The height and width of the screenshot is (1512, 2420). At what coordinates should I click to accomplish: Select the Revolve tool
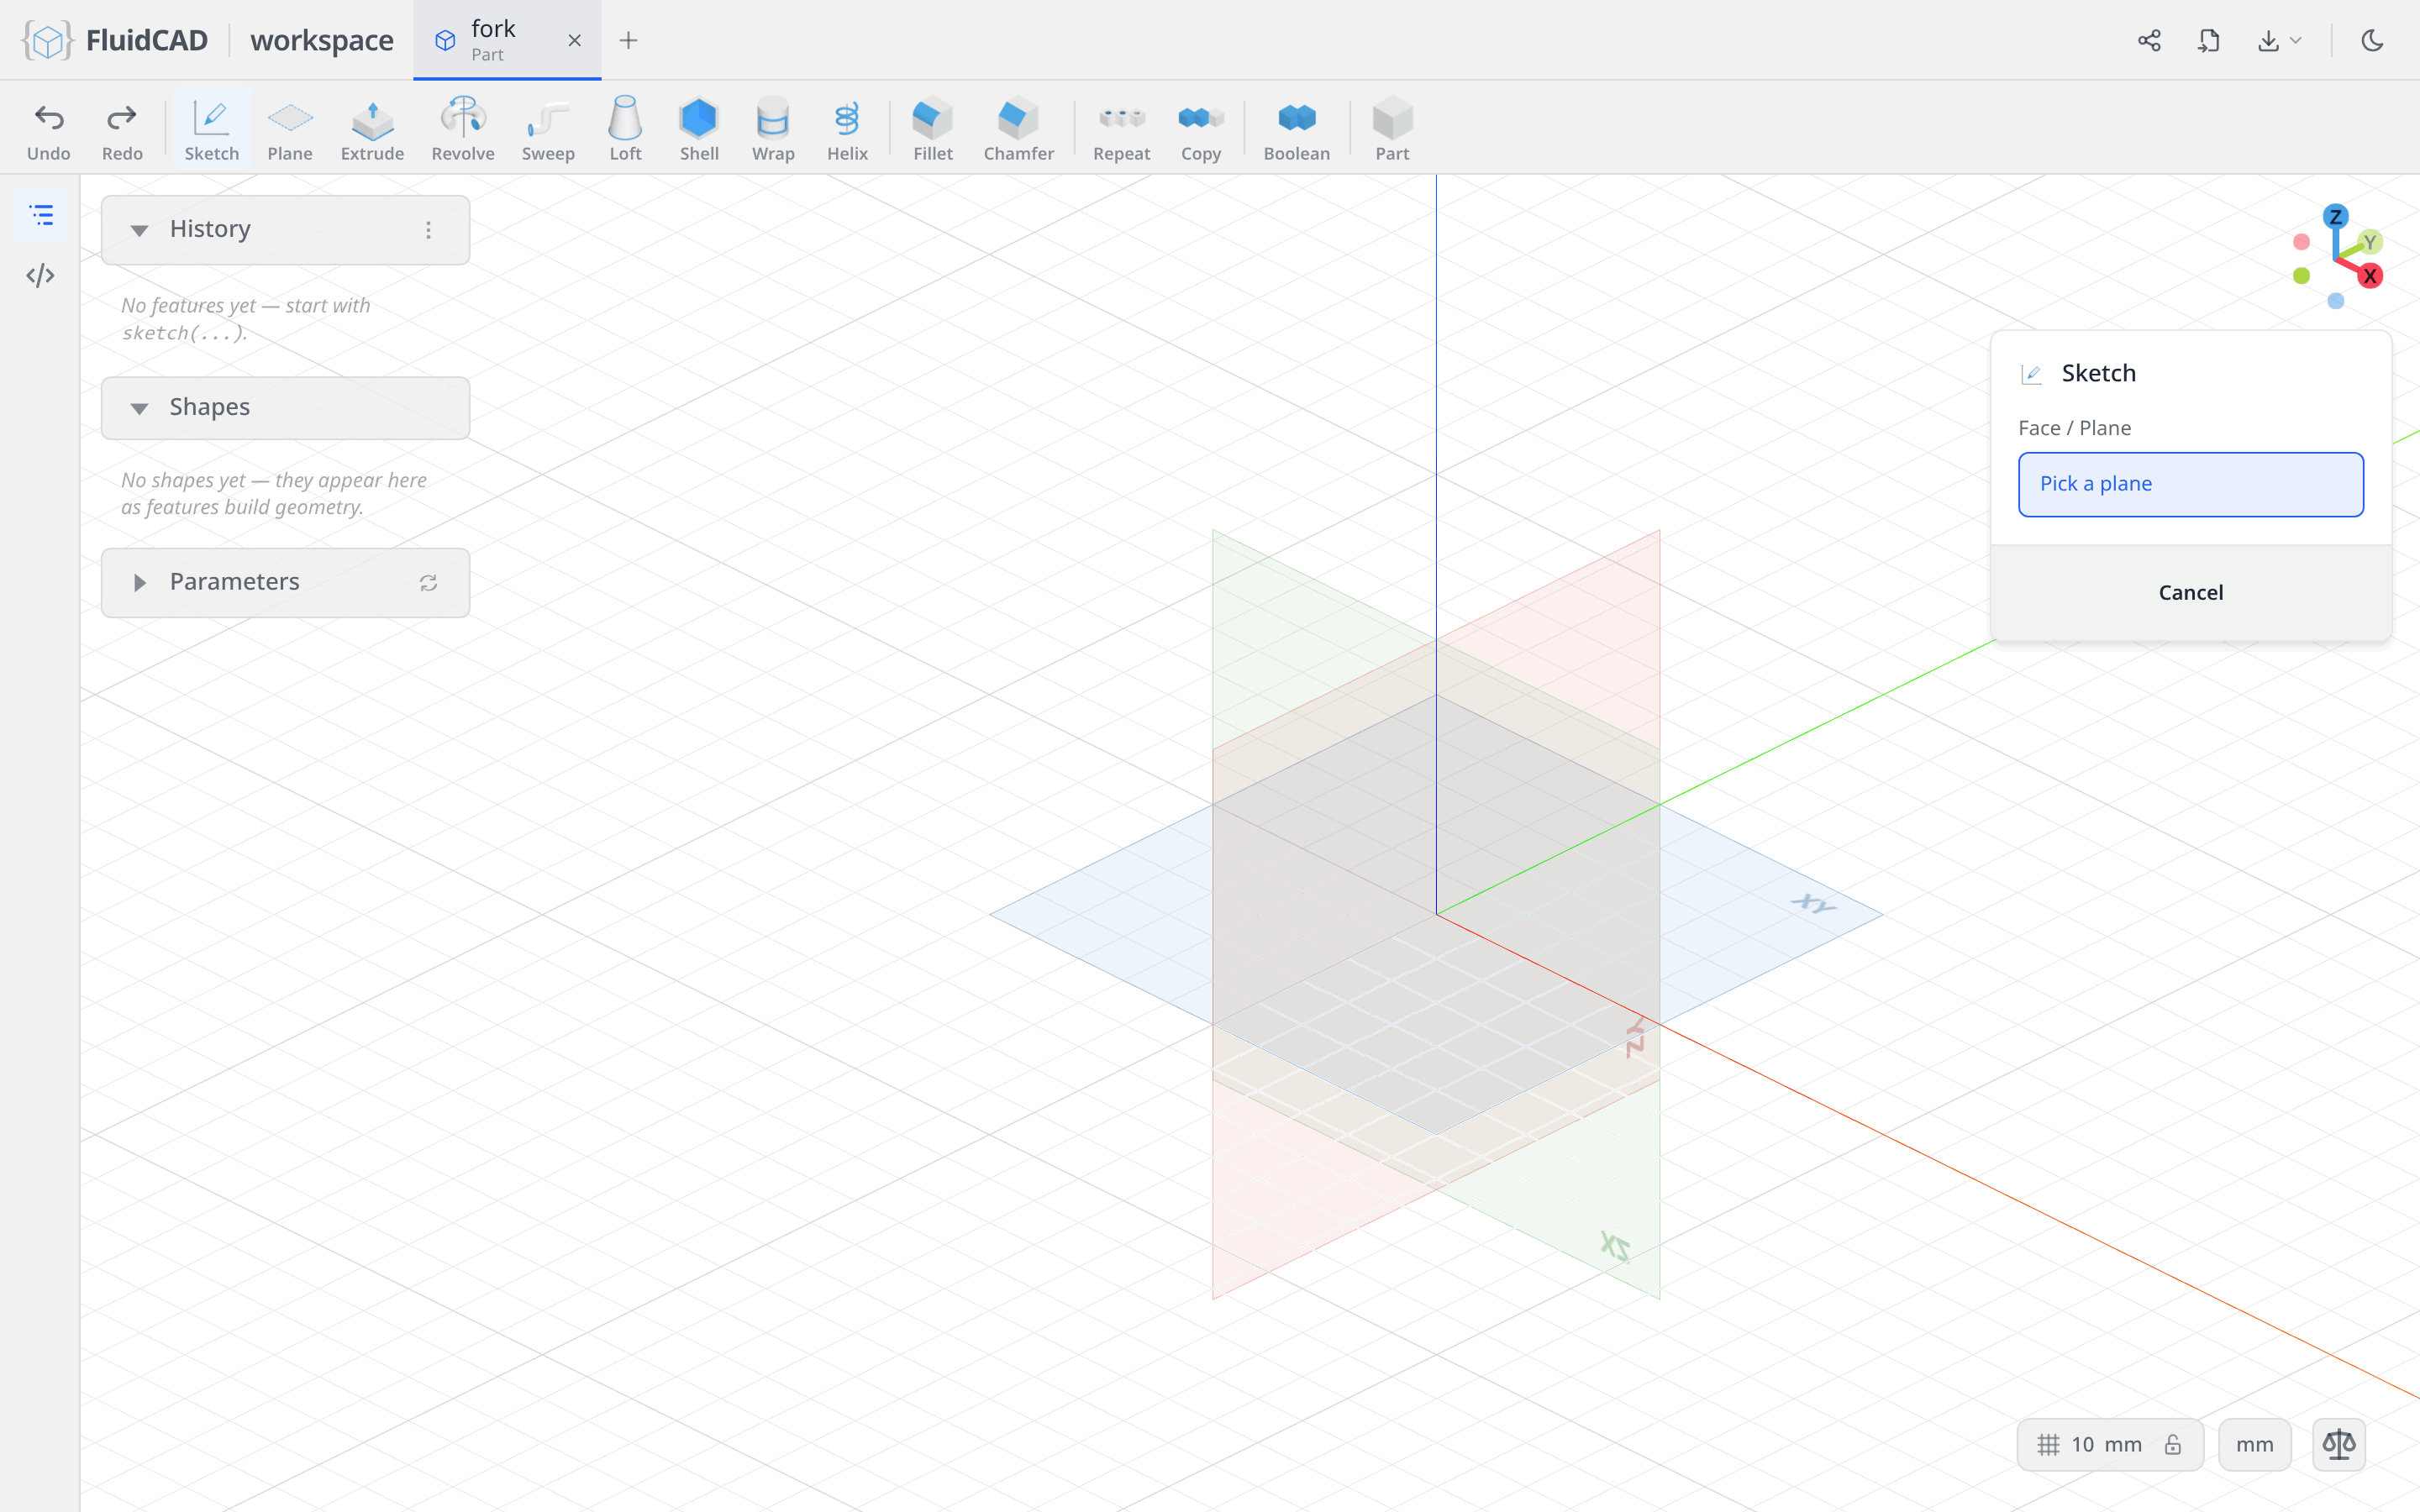pos(462,128)
